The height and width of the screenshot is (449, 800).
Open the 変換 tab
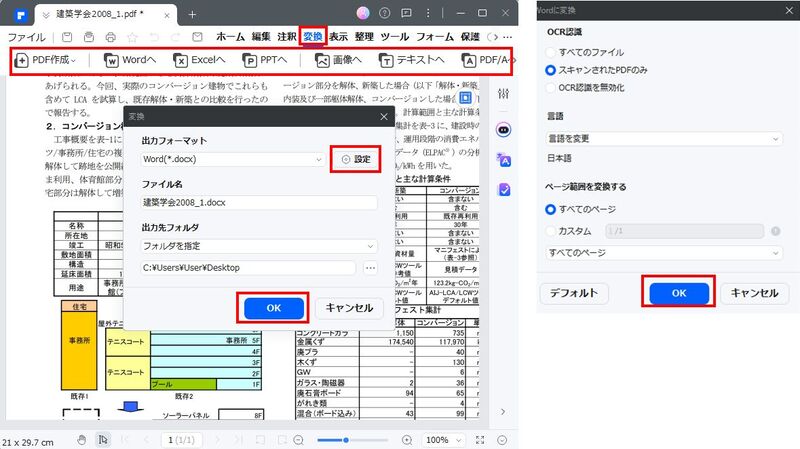(313, 37)
